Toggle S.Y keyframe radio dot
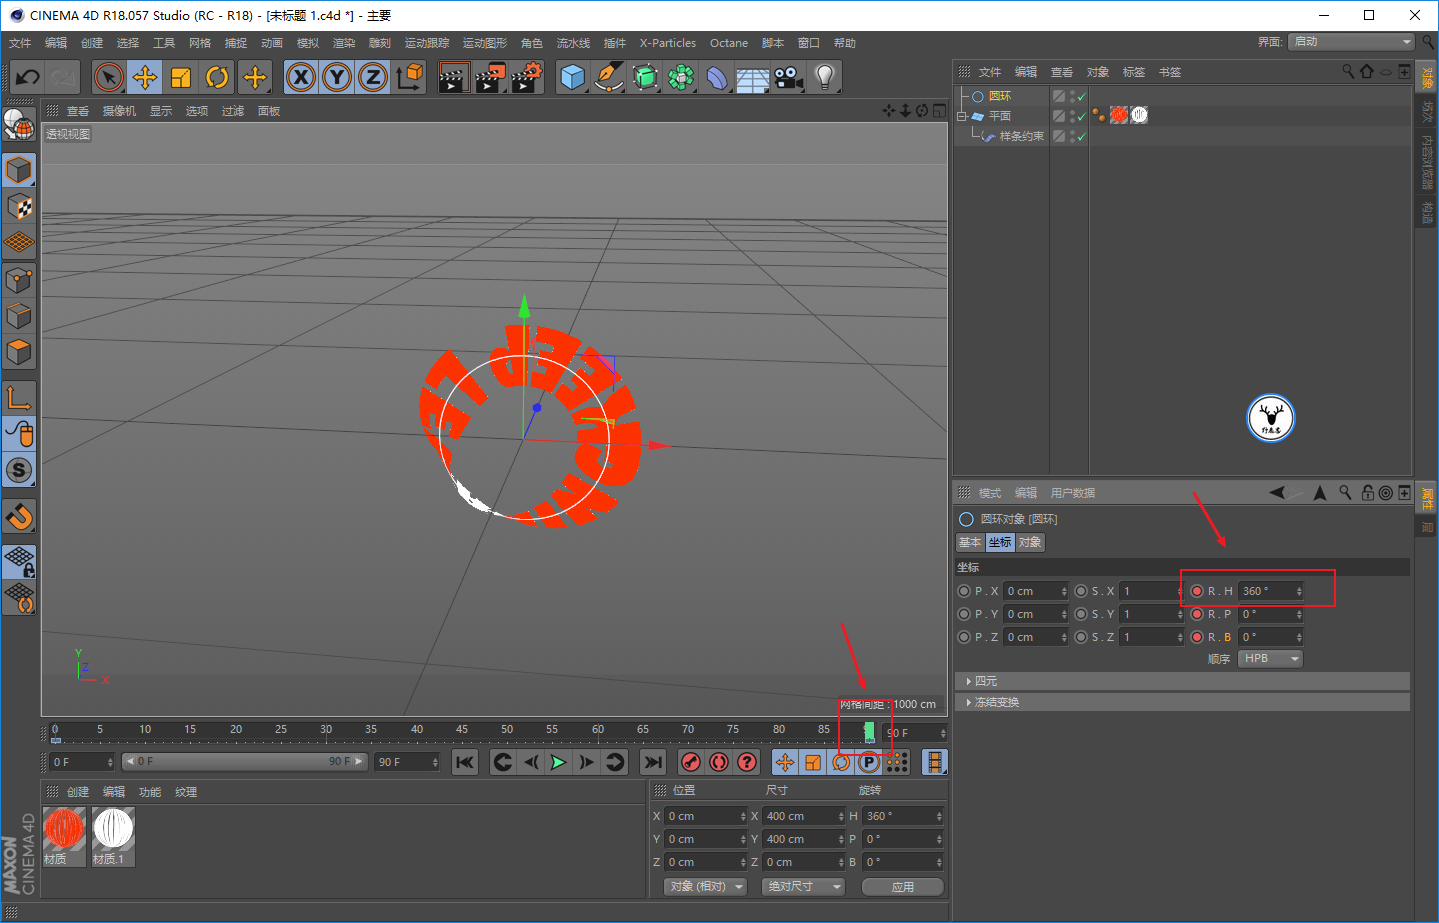 (1081, 614)
